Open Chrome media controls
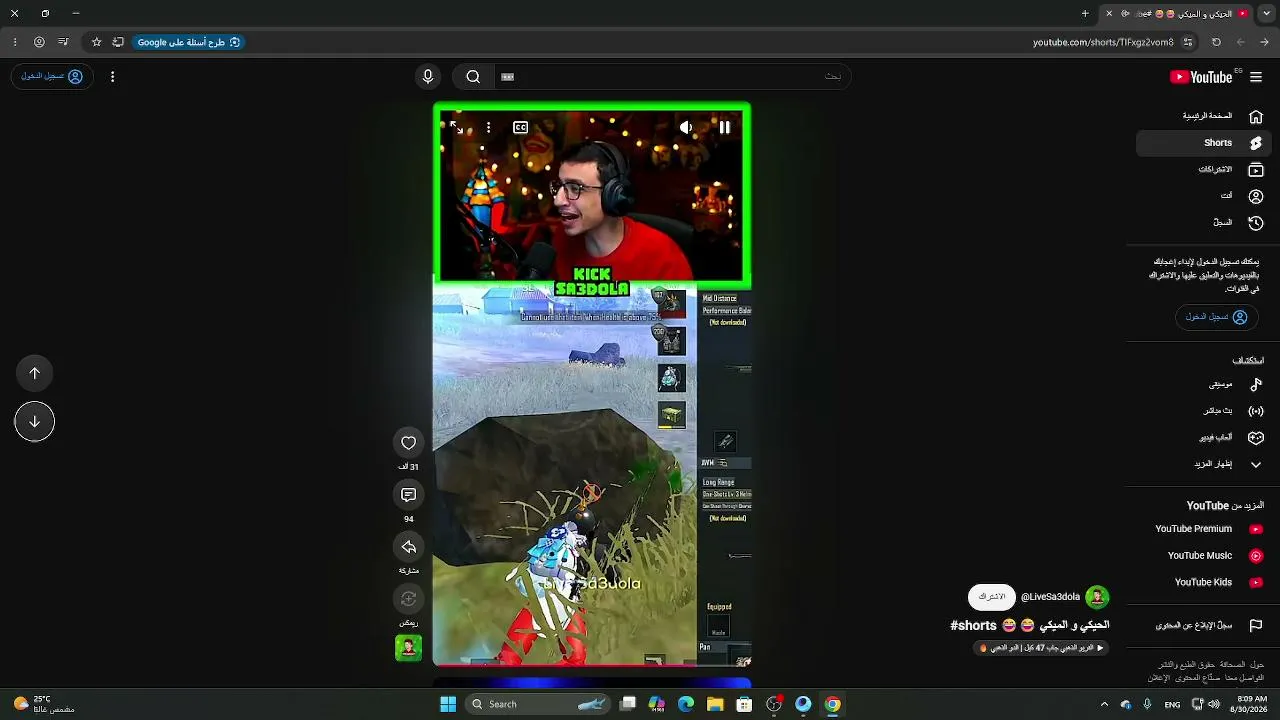Image resolution: width=1280 pixels, height=720 pixels. tap(63, 42)
